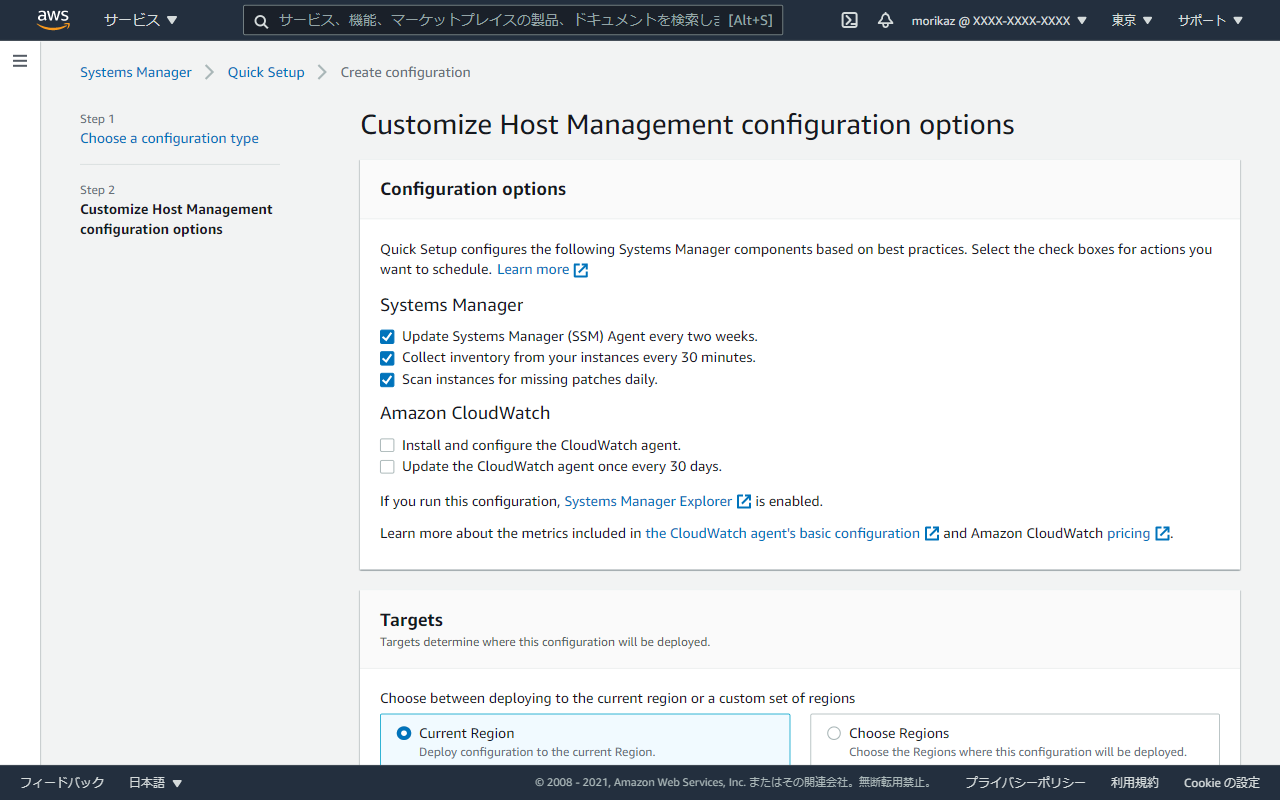
Task: Open the Learn more external link icon
Action: [583, 269]
